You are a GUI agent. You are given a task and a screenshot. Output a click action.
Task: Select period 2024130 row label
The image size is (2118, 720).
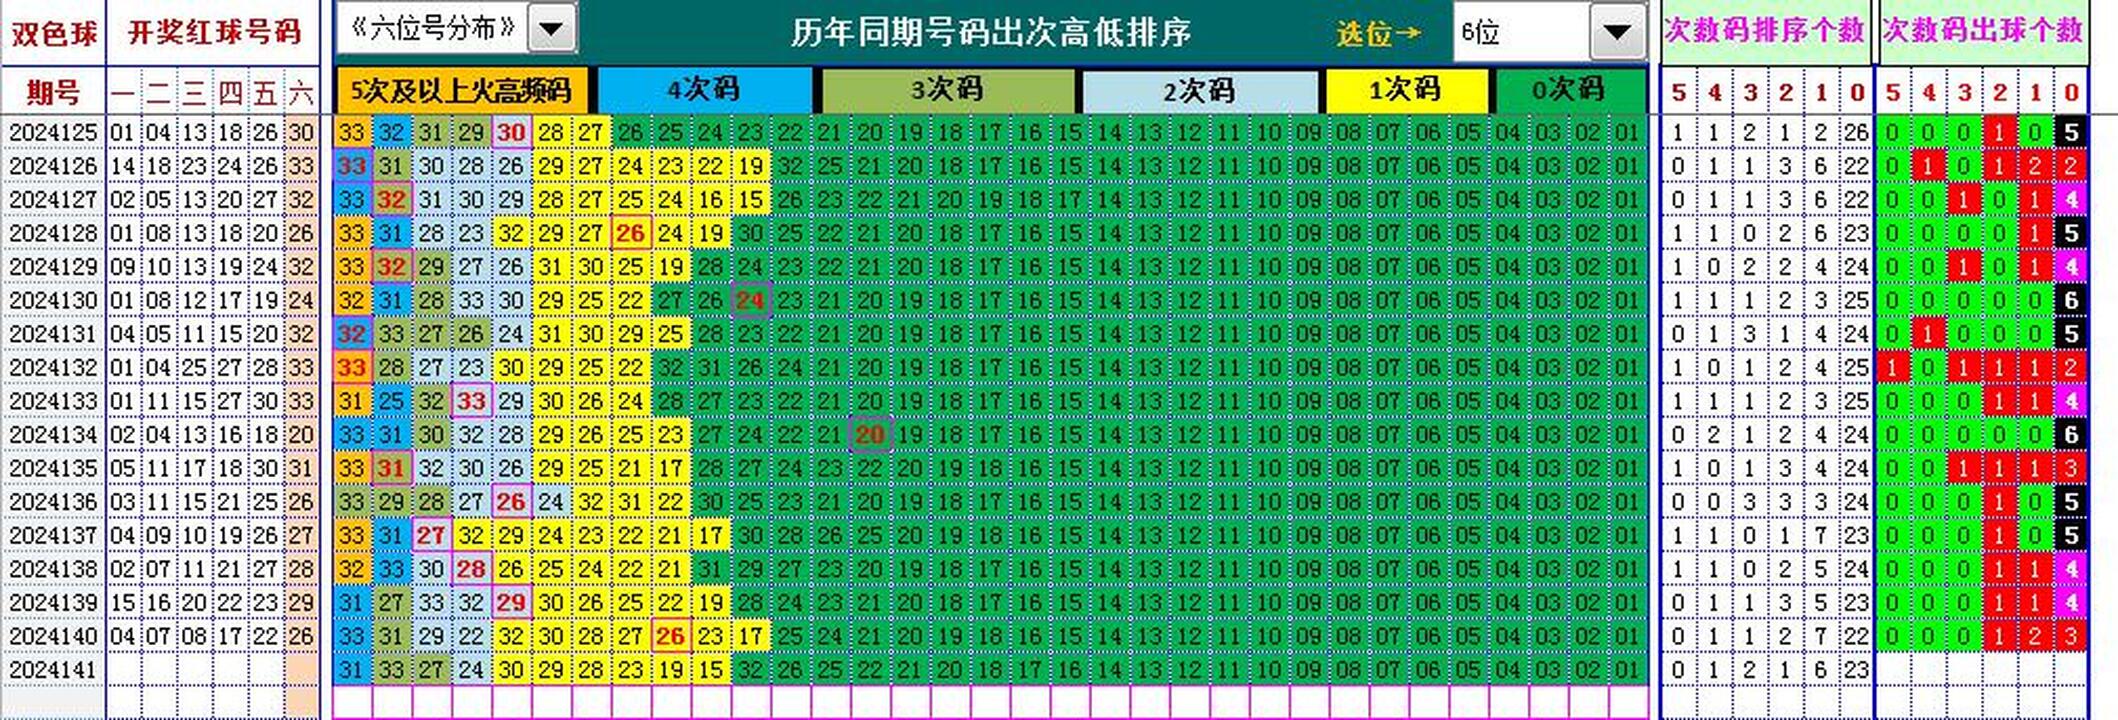click(53, 300)
